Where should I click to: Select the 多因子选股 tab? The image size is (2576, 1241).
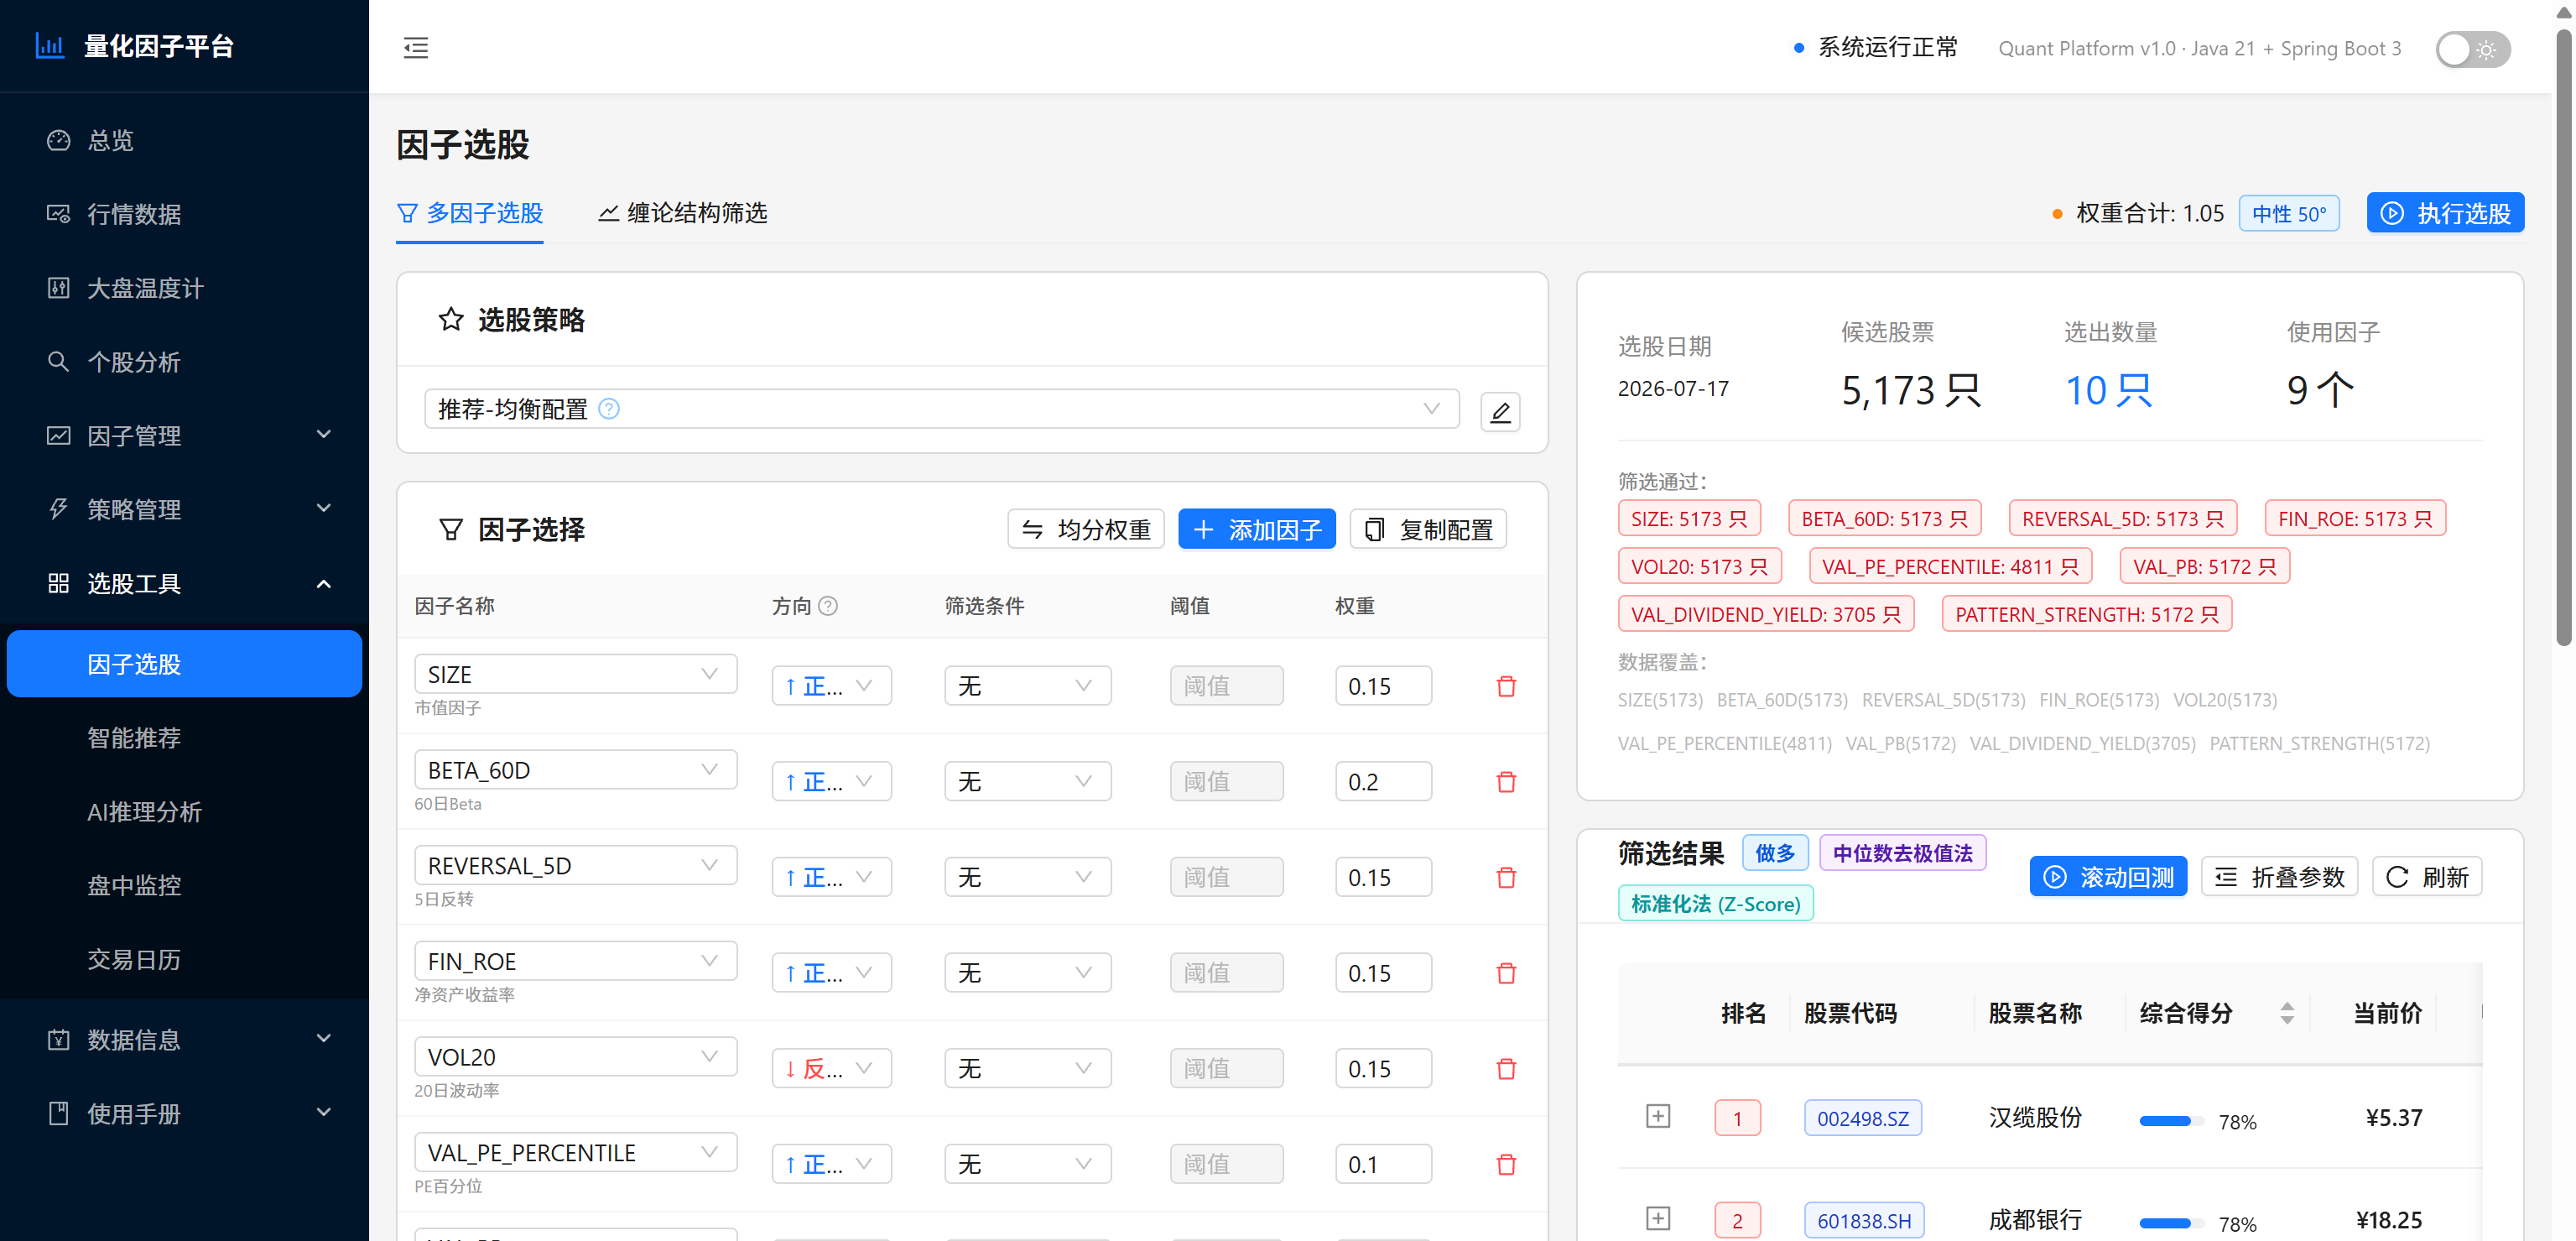(470, 213)
